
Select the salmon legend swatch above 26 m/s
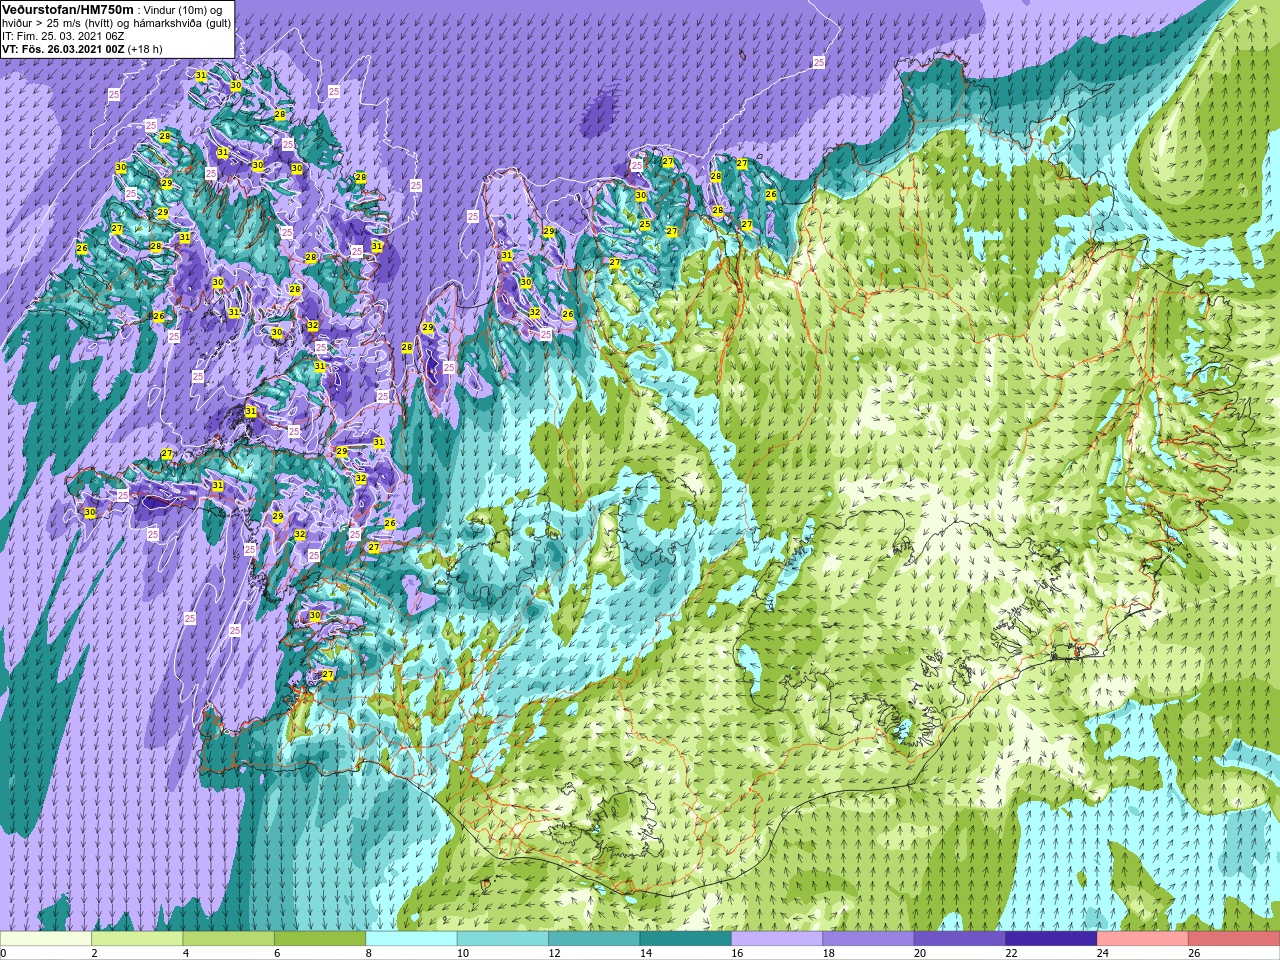(1234, 939)
